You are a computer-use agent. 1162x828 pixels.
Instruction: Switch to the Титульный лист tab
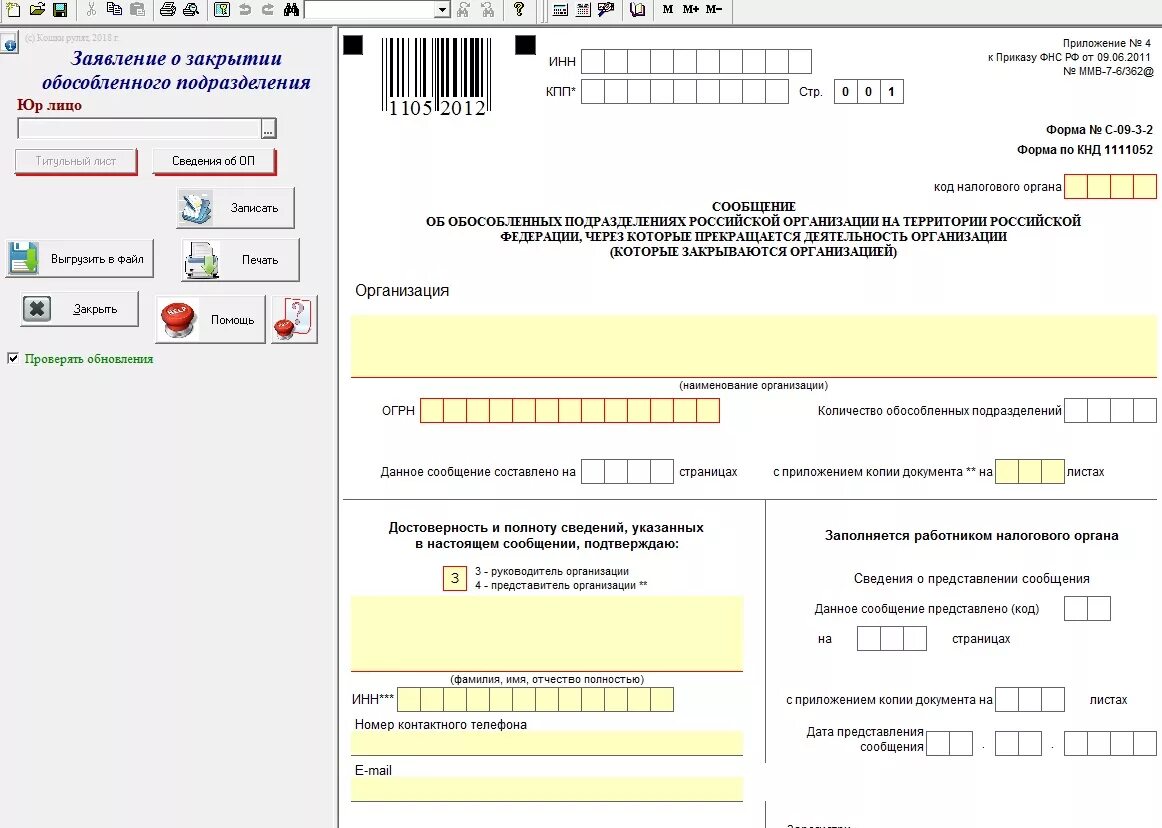click(x=76, y=161)
